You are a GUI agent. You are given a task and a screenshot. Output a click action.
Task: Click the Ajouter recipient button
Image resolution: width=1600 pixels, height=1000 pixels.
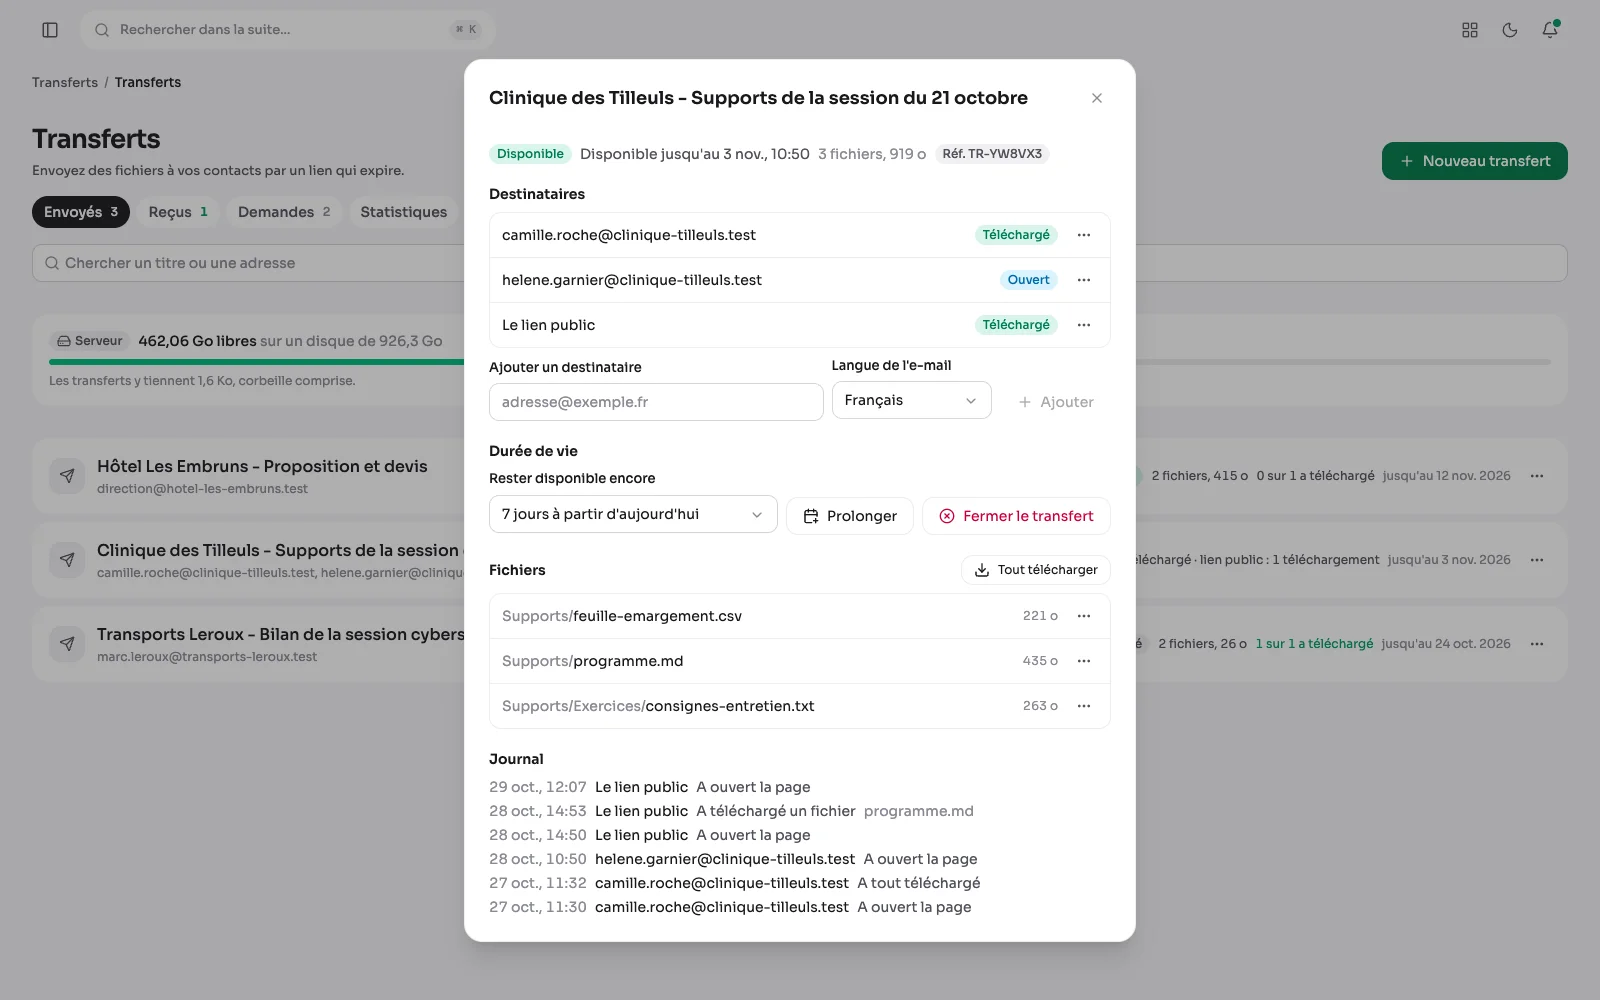1056,402
